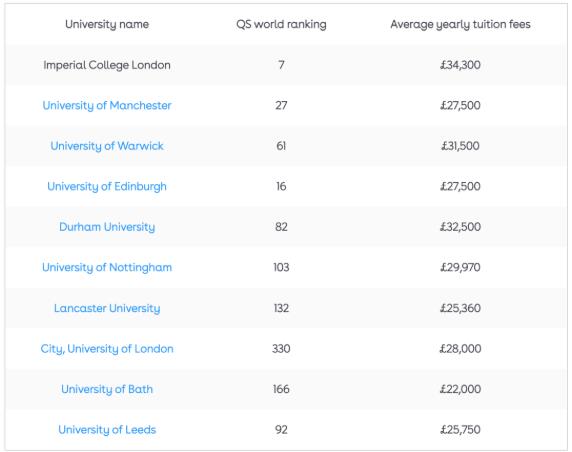Open City, University of London link
Screen dimensions: 572x452
click(x=107, y=349)
